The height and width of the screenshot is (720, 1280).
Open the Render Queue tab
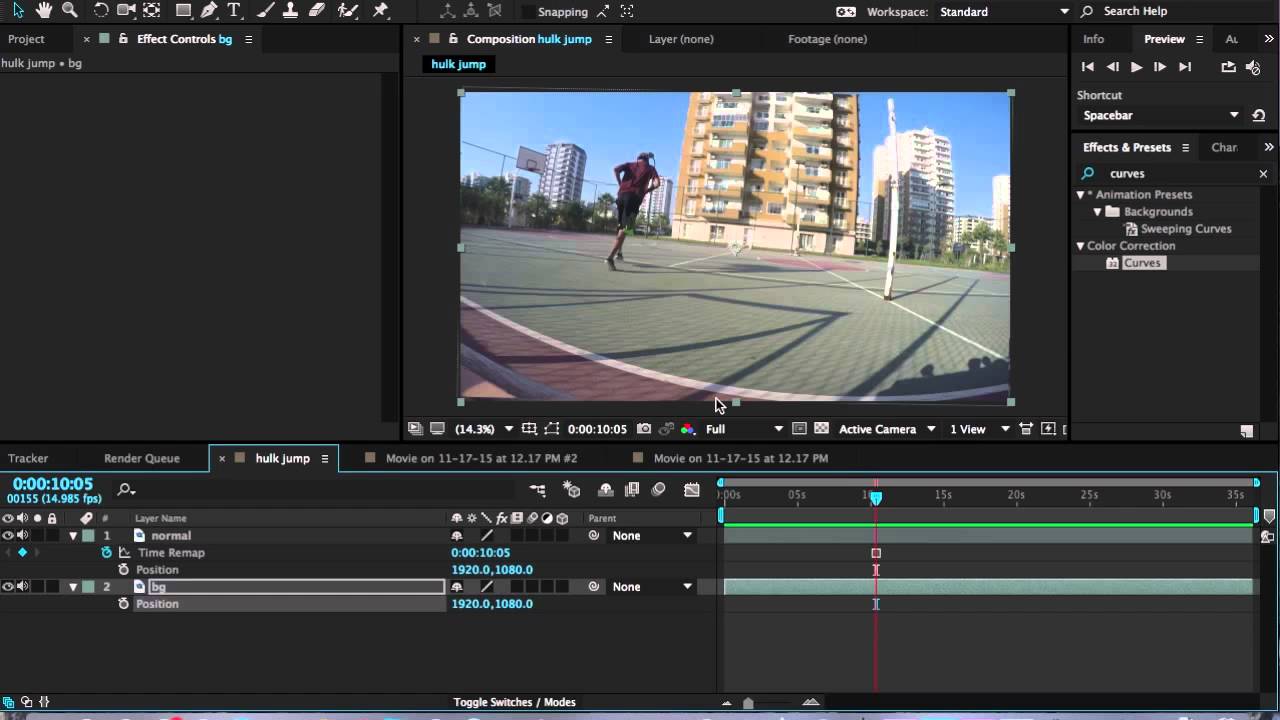tap(142, 458)
